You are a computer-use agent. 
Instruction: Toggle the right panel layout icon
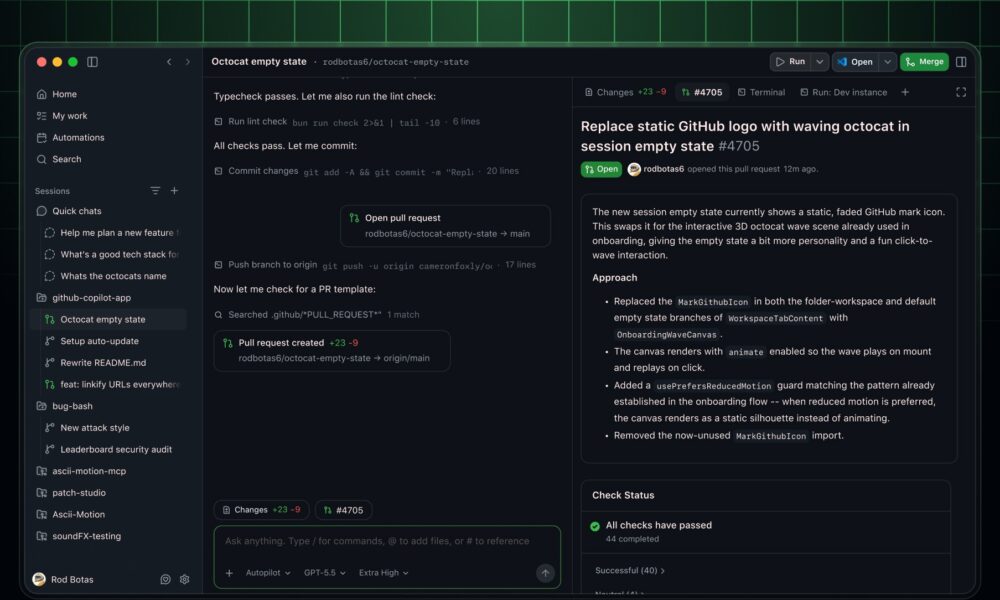[x=961, y=62]
